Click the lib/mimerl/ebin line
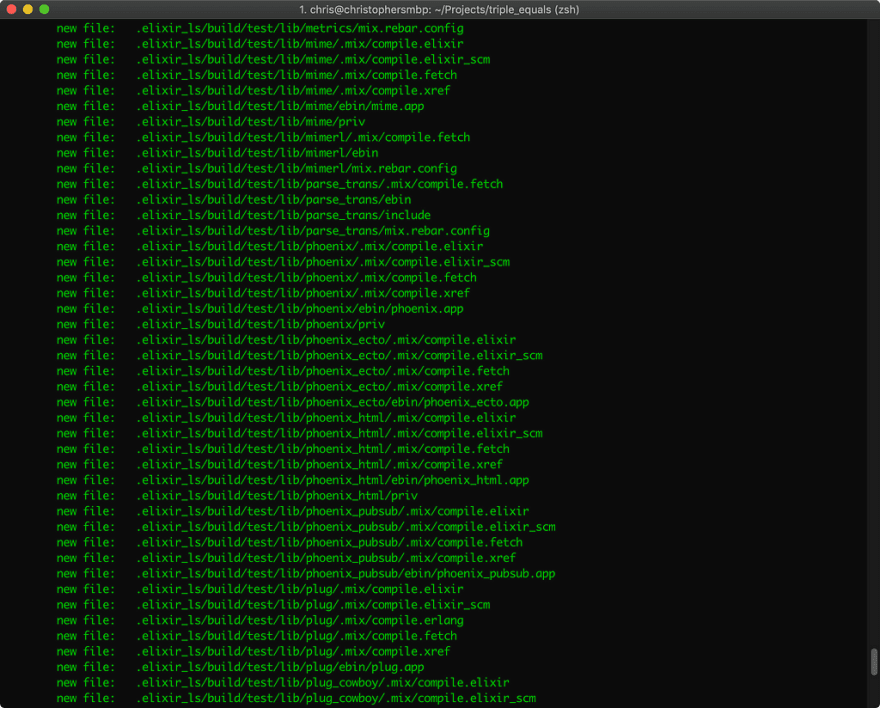This screenshot has height=708, width=880. [217, 153]
